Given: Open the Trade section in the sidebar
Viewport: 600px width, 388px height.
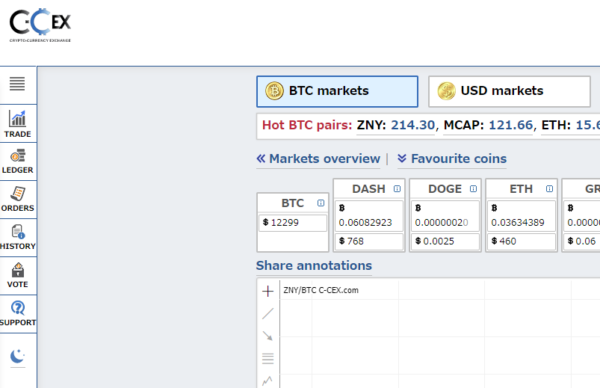Looking at the screenshot, I should tap(18, 124).
